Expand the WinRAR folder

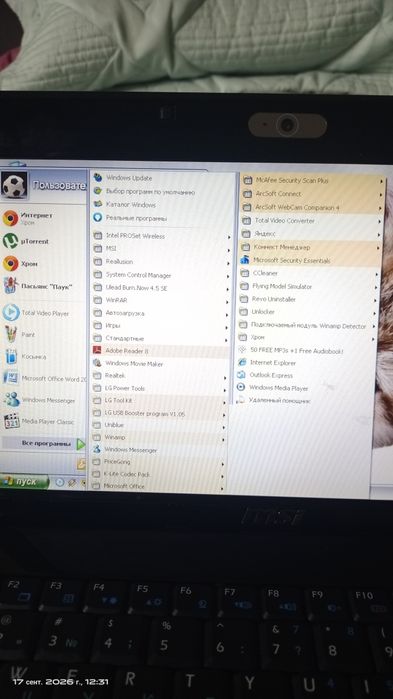[x=160, y=300]
